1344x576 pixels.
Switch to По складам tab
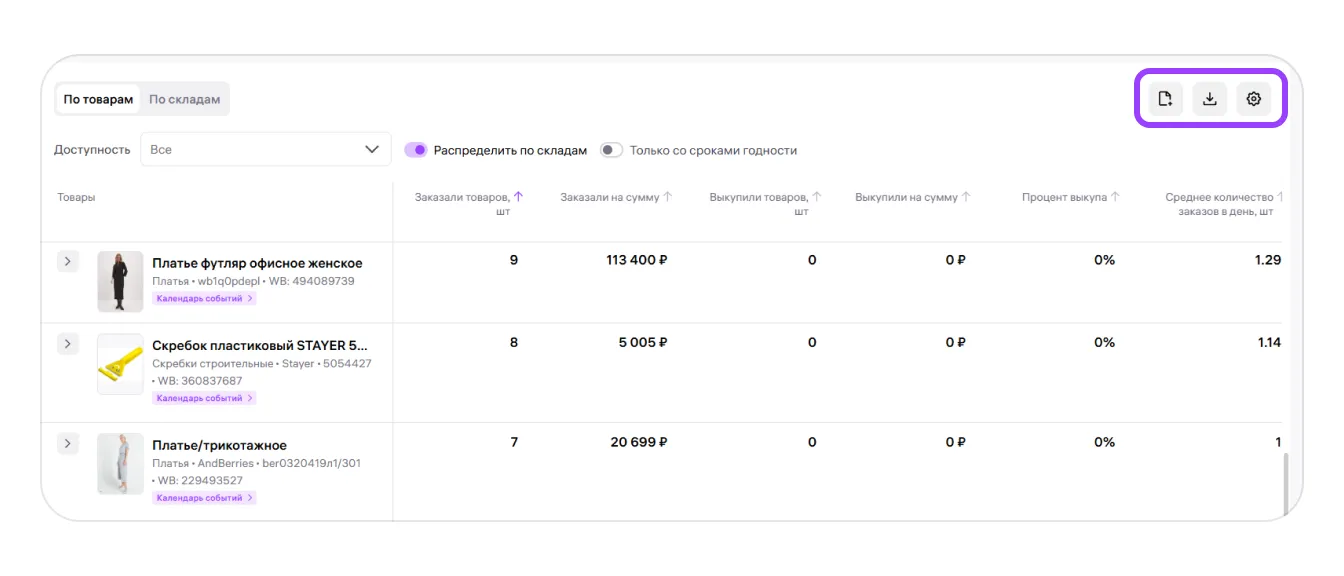184,100
